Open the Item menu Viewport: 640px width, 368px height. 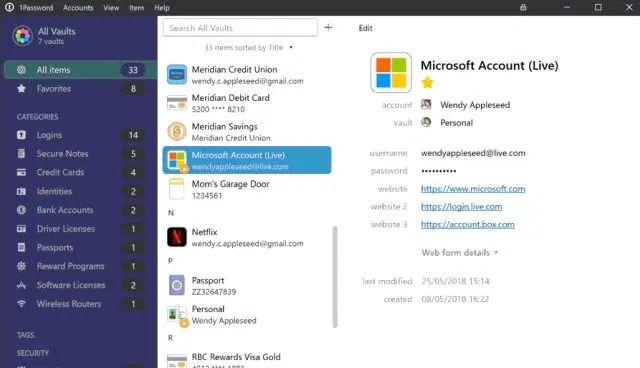click(136, 8)
